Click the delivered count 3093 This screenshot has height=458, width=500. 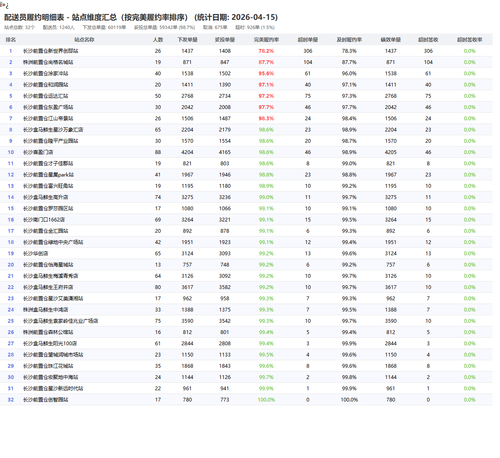point(225,254)
